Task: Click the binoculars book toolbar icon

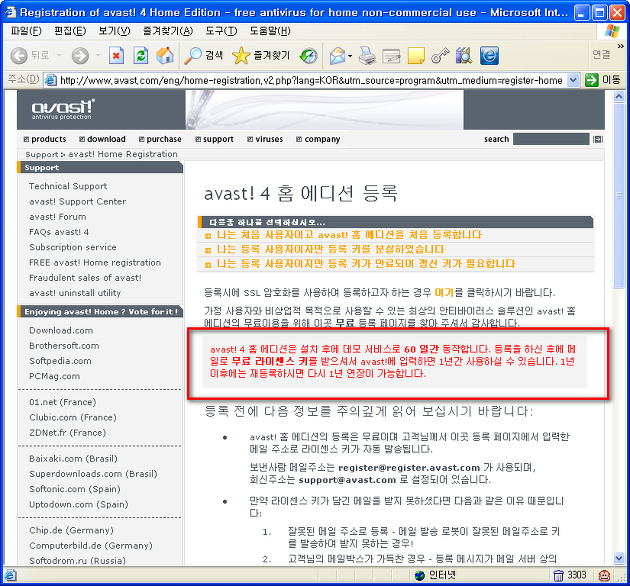Action: (x=464, y=55)
